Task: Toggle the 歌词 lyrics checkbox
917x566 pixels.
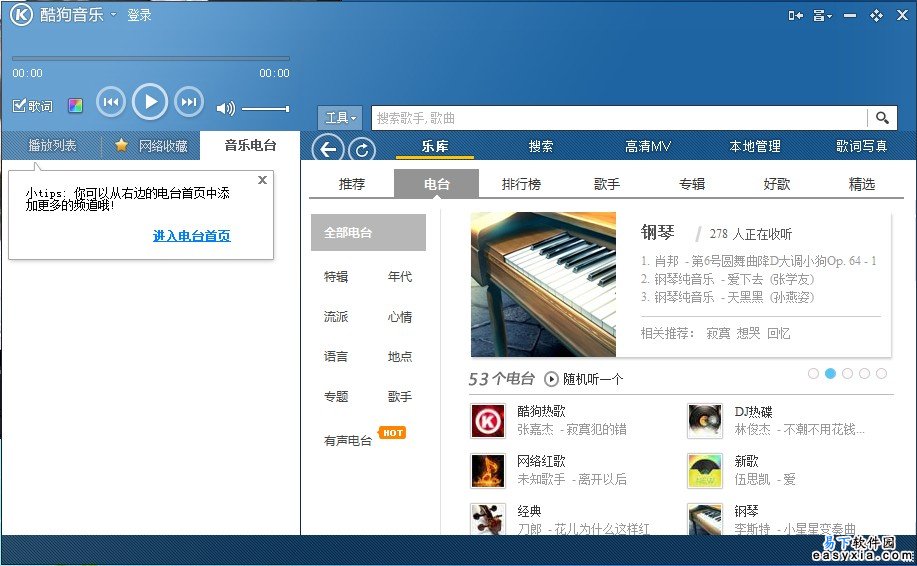Action: [19, 106]
